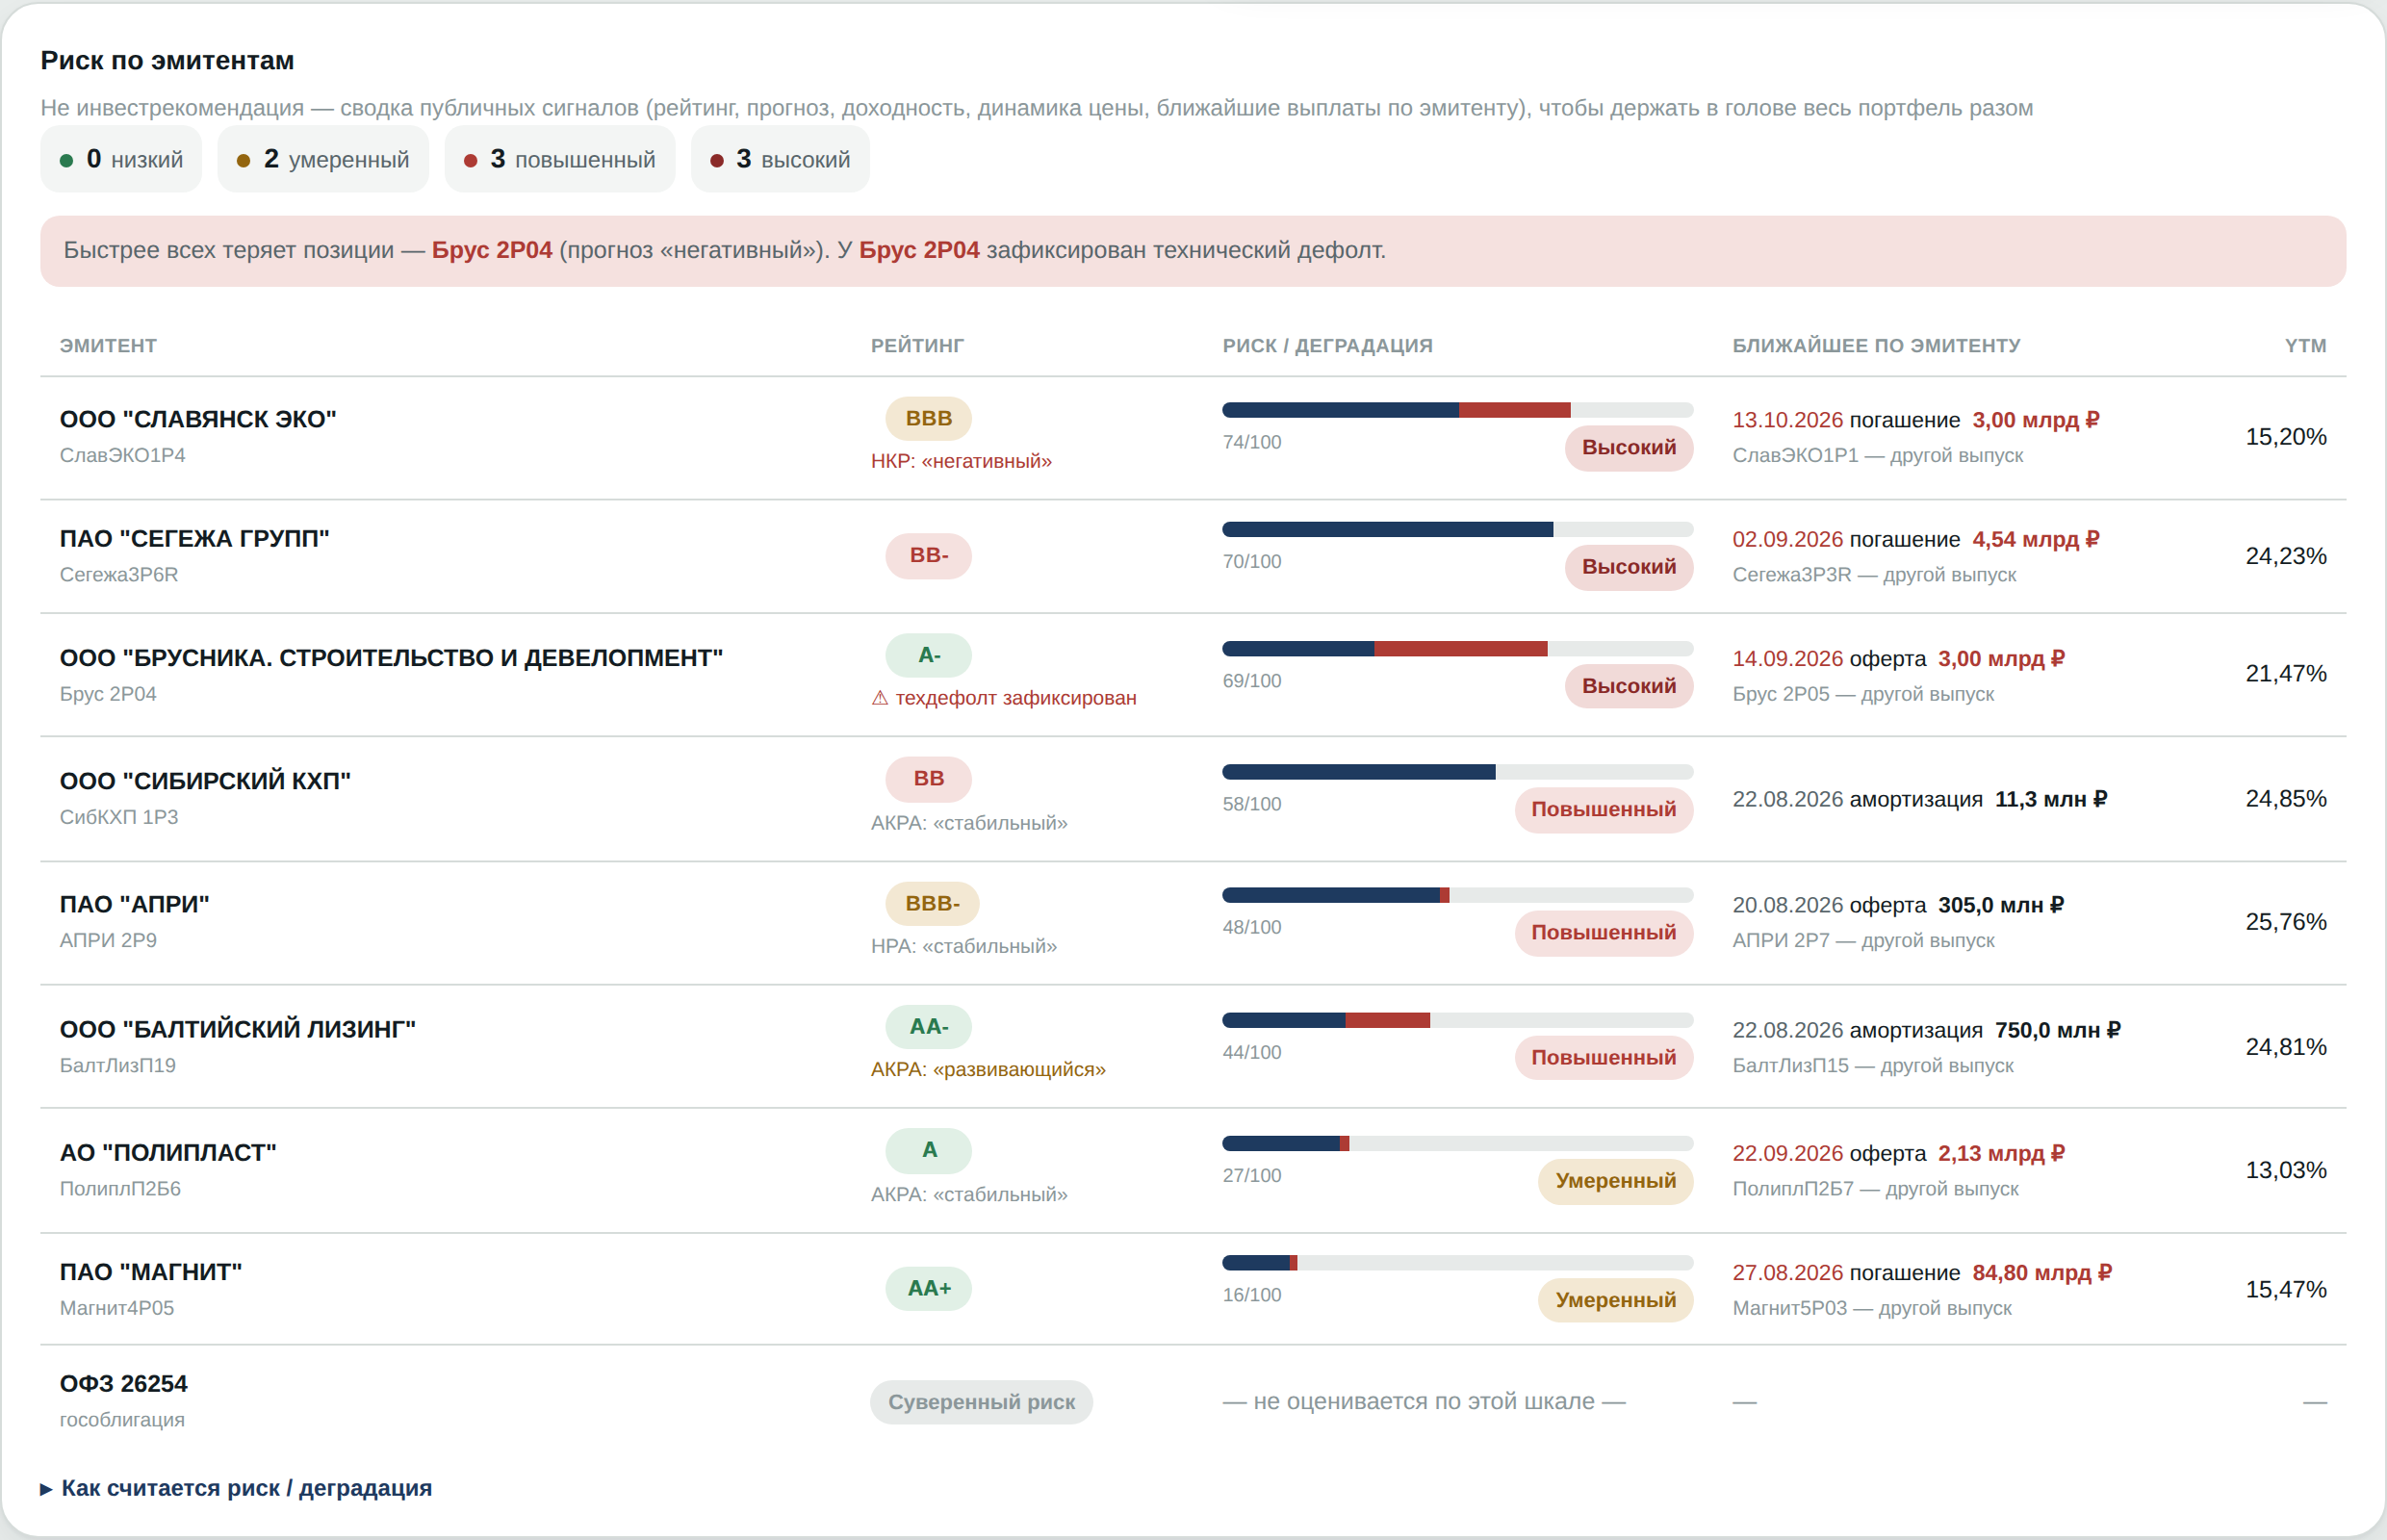Image resolution: width=2387 pixels, height=1540 pixels.
Task: Click the "ОФЗ 26254" row title
Action: click(124, 1384)
